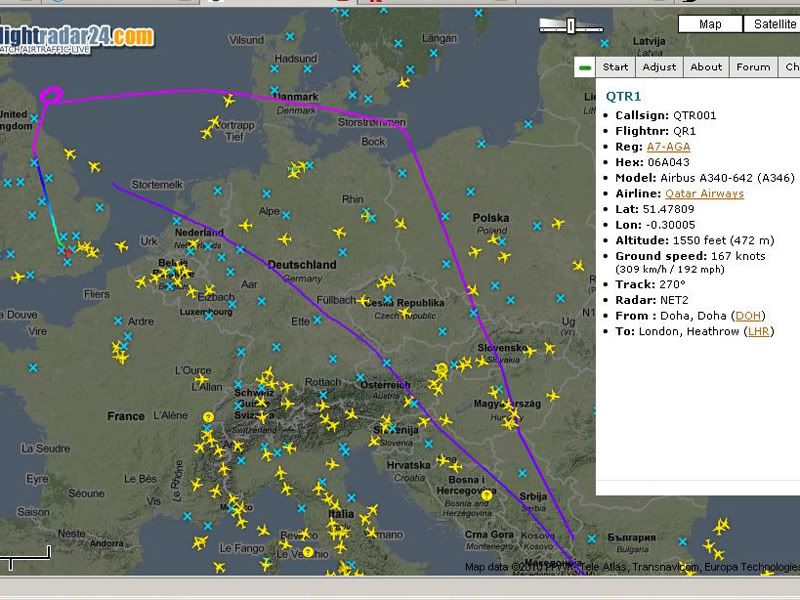The image size is (800, 600).
Task: Click the flightradar24.com logo
Action: tap(77, 39)
